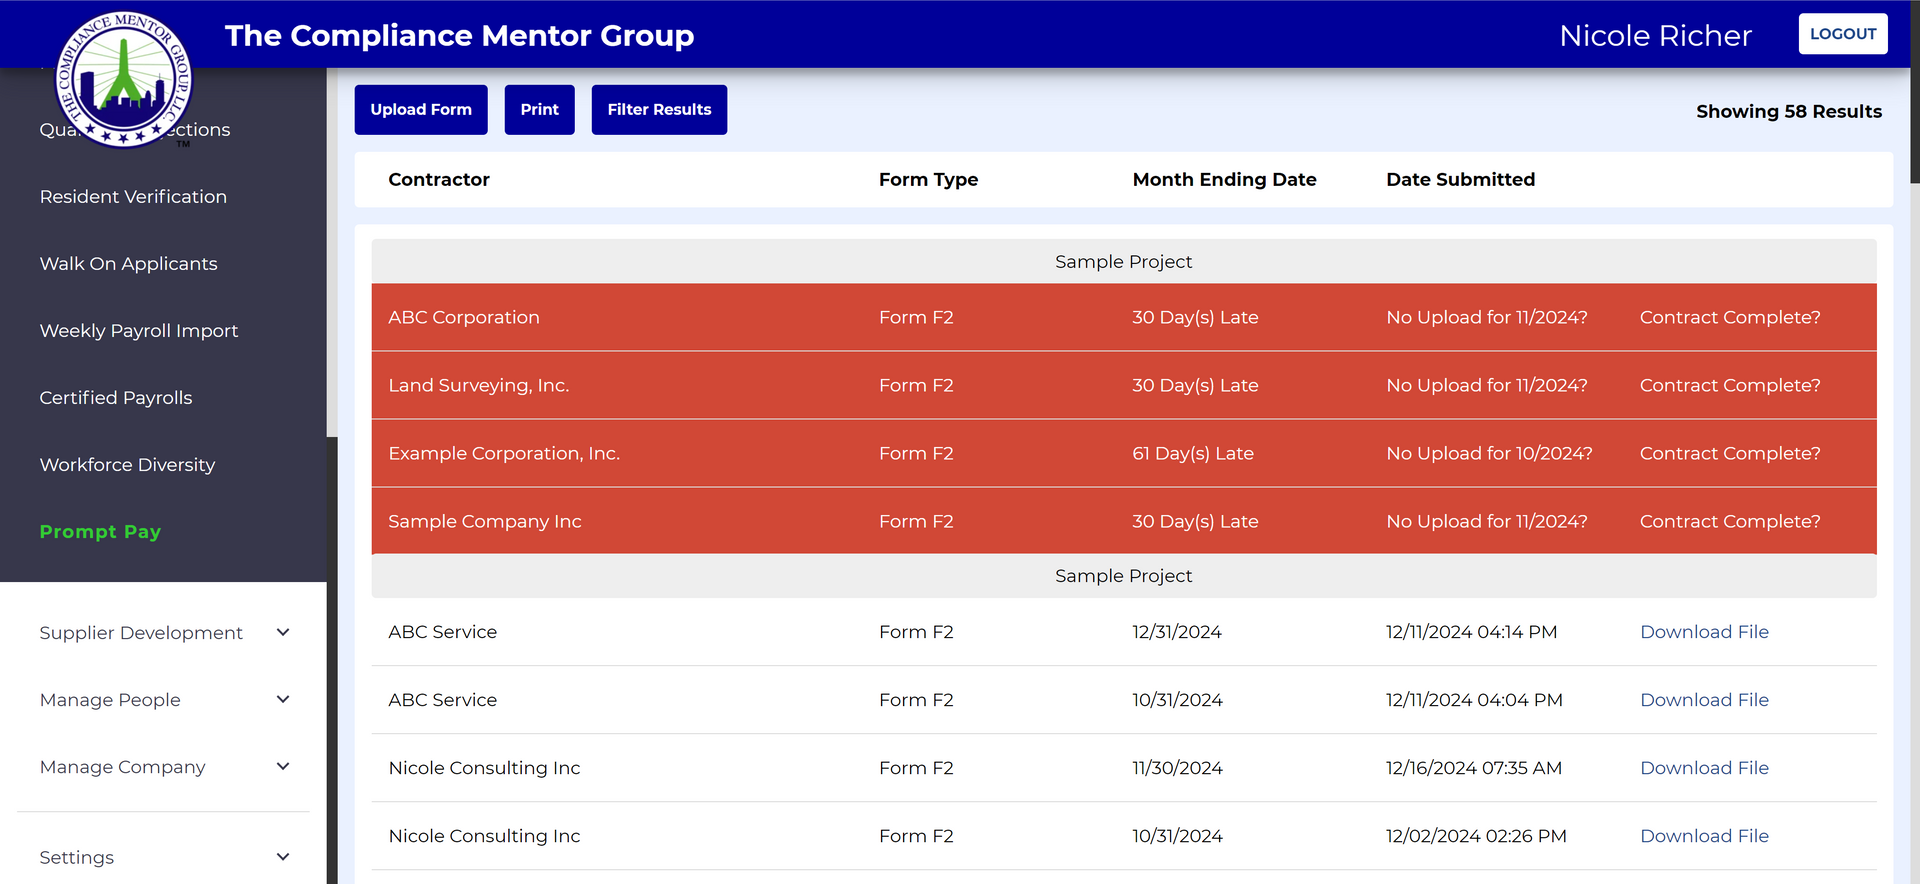Navigate to Workforce Diversity
The height and width of the screenshot is (884, 1920).
pos(127,465)
